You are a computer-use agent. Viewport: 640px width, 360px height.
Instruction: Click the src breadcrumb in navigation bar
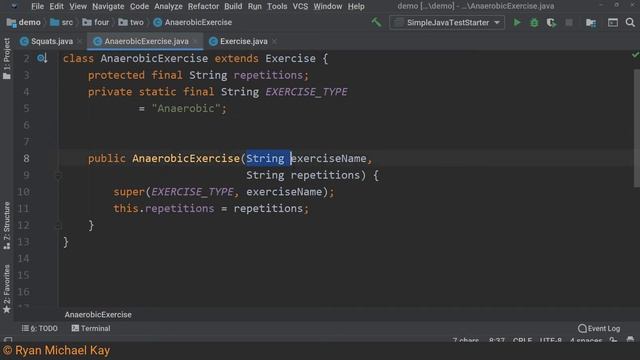pos(61,22)
